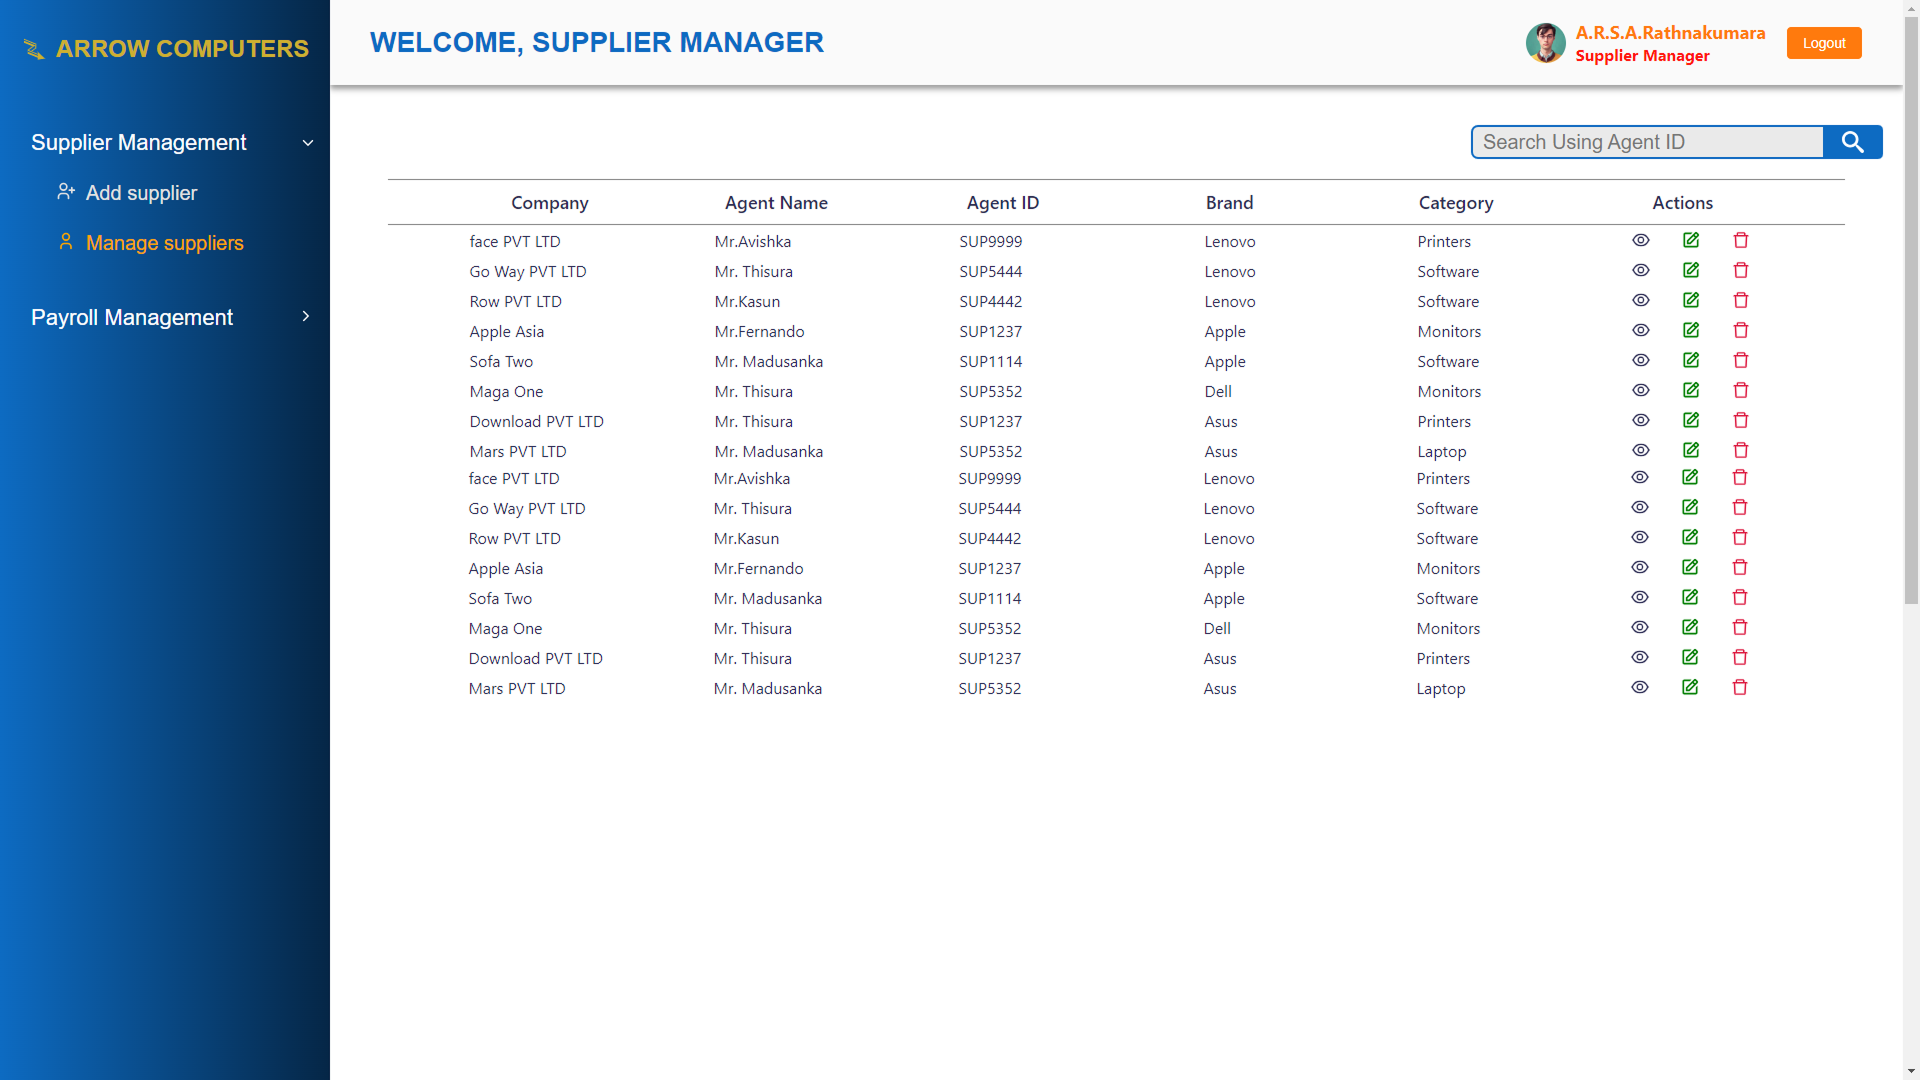Open the Supplier Management dropdown chevron
The height and width of the screenshot is (1080, 1920).
[307, 142]
